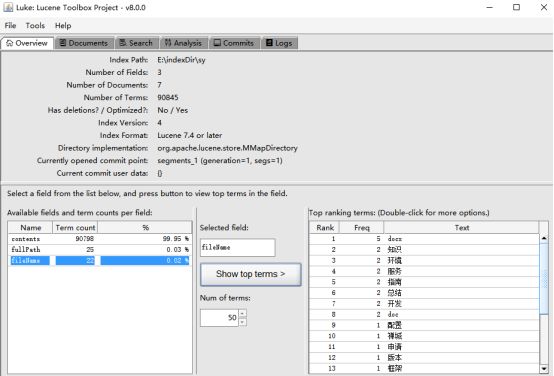Viewport: 554px width, 376px height.
Task: Click the % column header
Action: coord(145,228)
